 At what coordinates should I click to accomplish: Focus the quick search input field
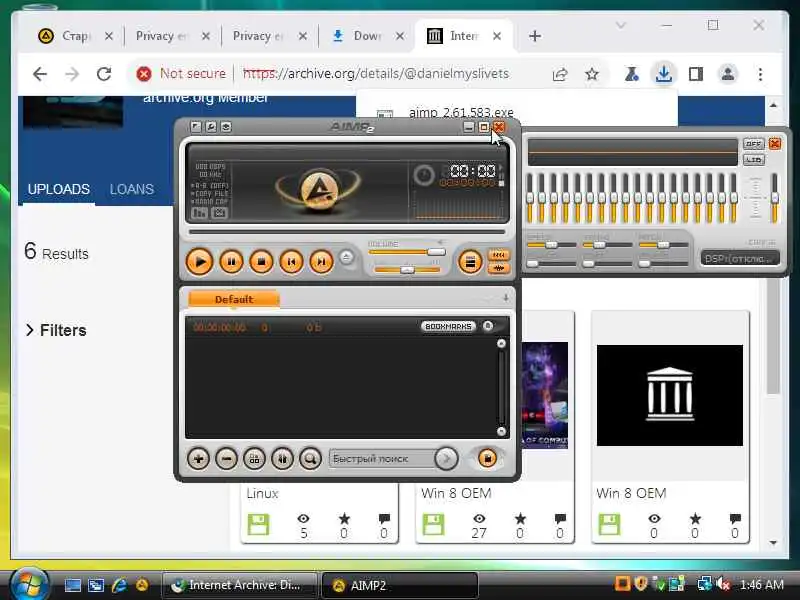coord(382,459)
